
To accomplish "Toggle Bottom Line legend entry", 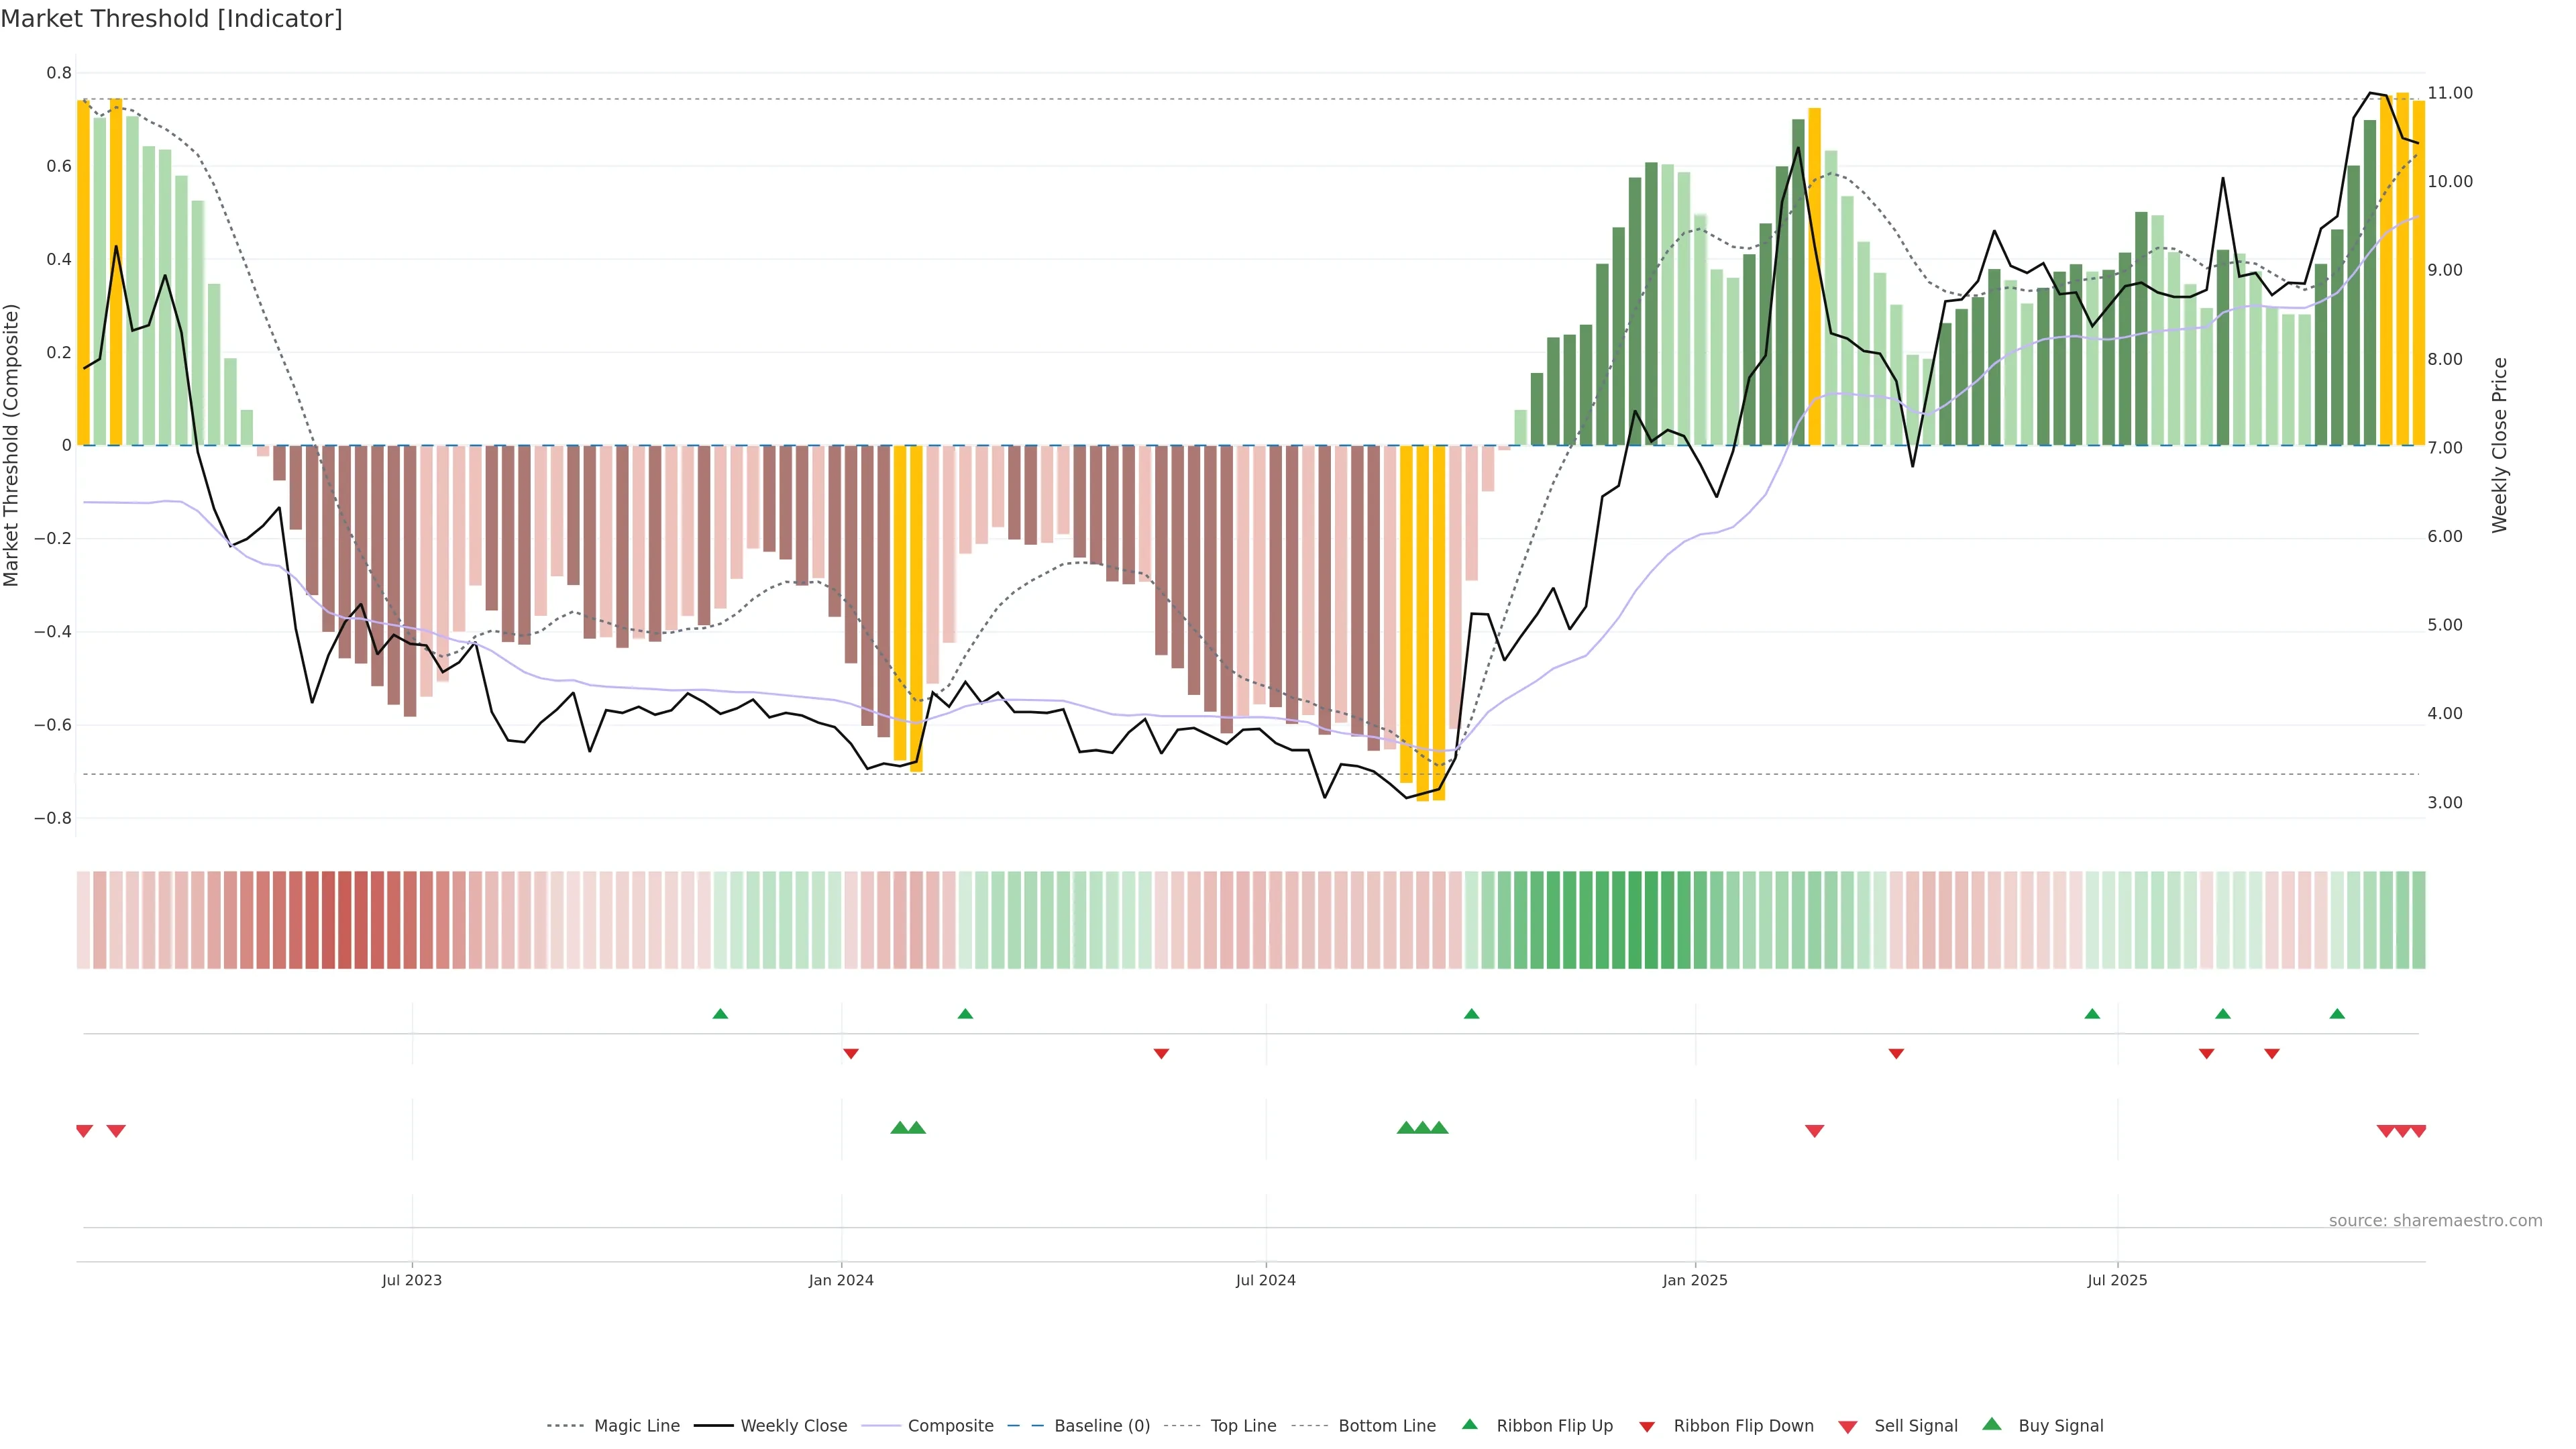I will (x=1386, y=1425).
